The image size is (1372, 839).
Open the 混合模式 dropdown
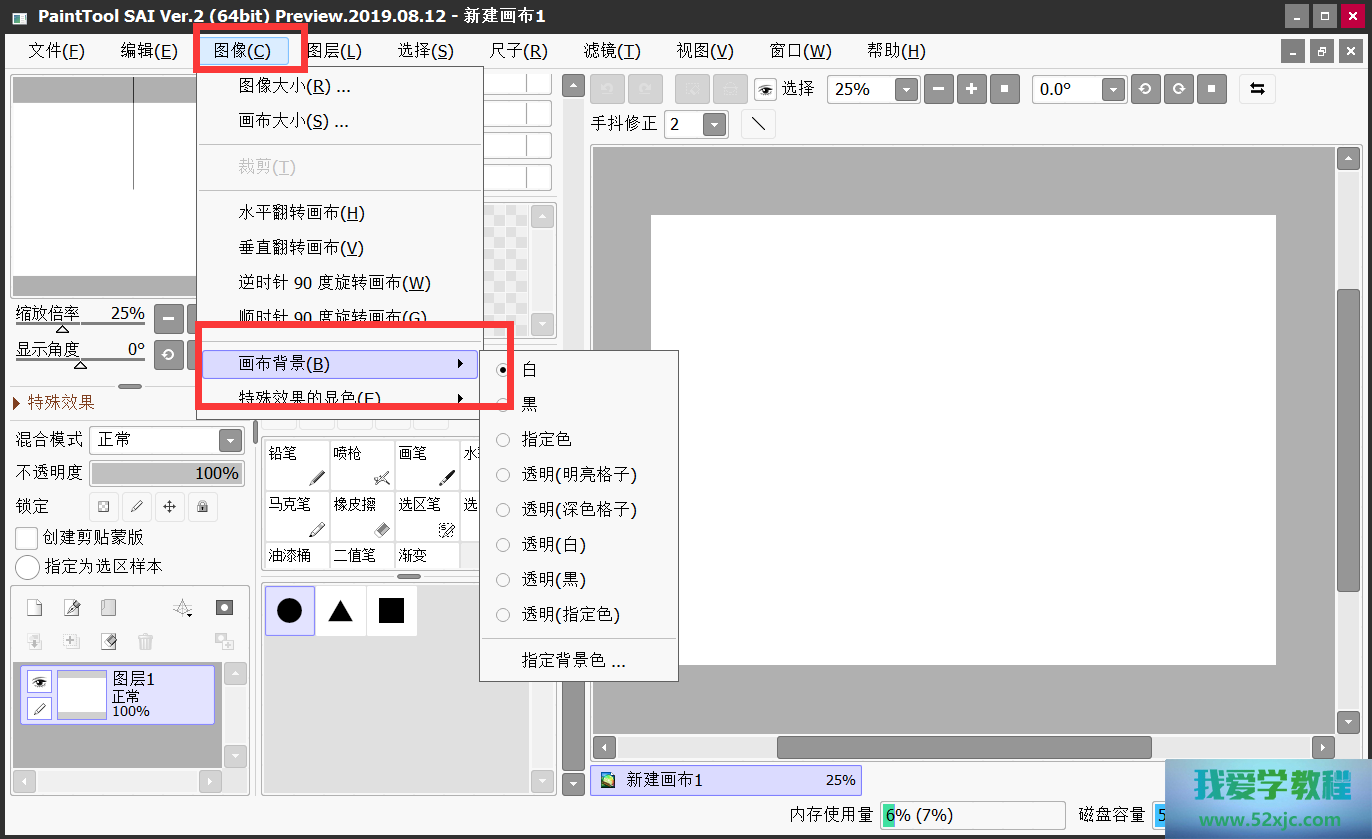[x=231, y=440]
